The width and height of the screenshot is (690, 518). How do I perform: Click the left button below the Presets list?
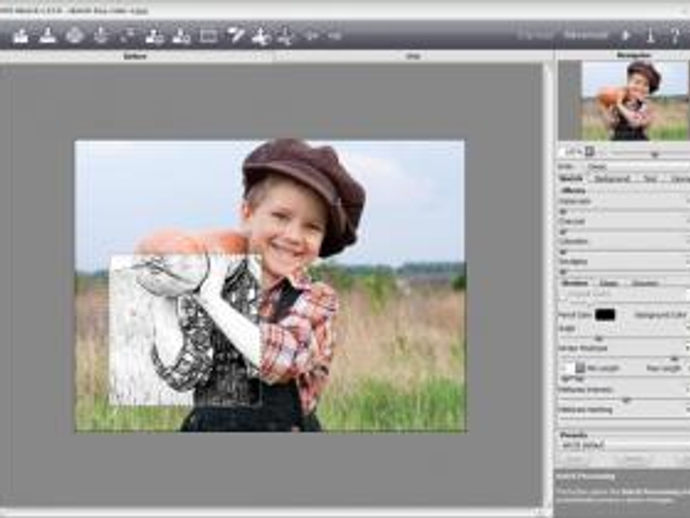574,459
